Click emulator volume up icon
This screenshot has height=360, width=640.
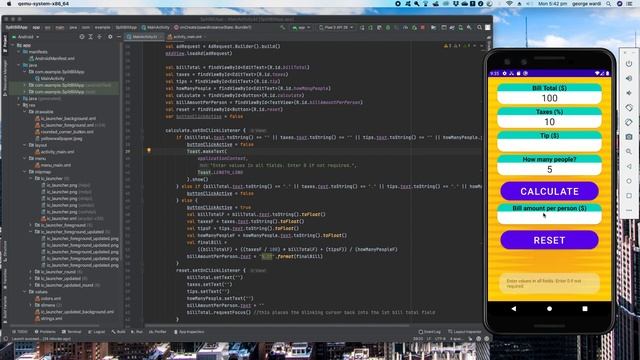click(629, 78)
